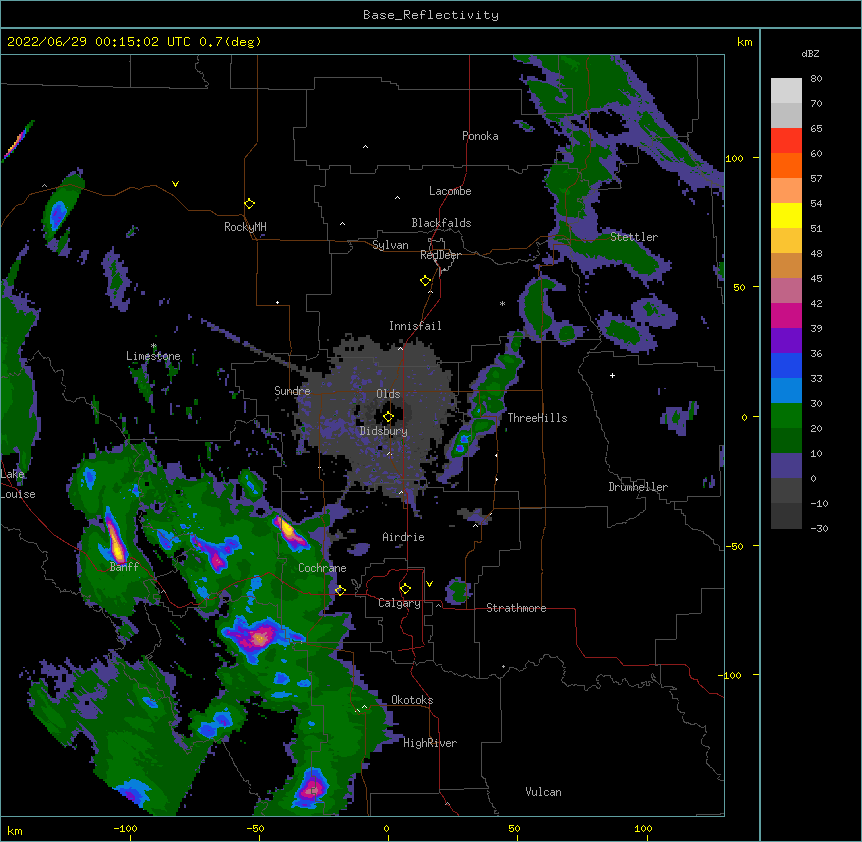Select the light blue 30-33 dBZ legend swatch
This screenshot has width=862, height=842.
[786, 391]
